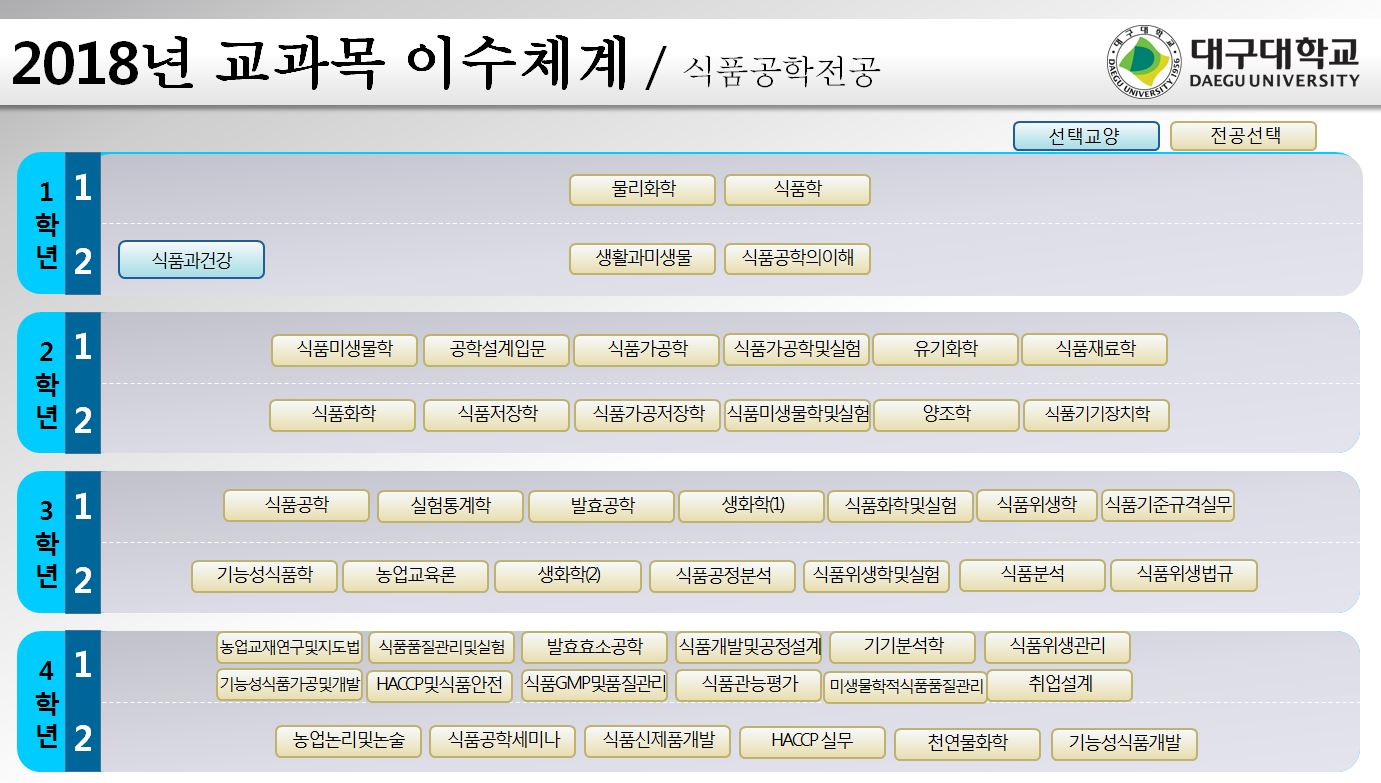Click the HACCP및식품안전 course box
The width and height of the screenshot is (1381, 783).
click(440, 686)
